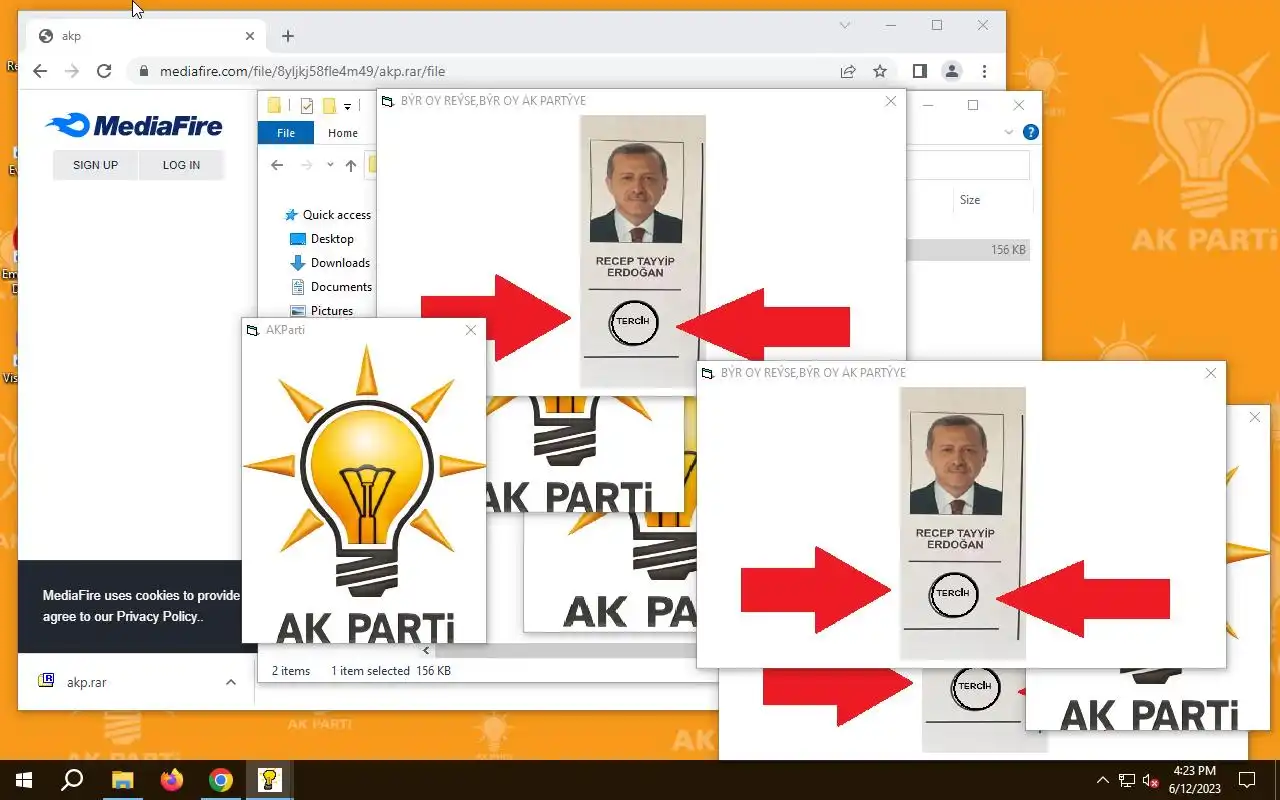Click Explorer New Folder quick access icon

pos(328,106)
